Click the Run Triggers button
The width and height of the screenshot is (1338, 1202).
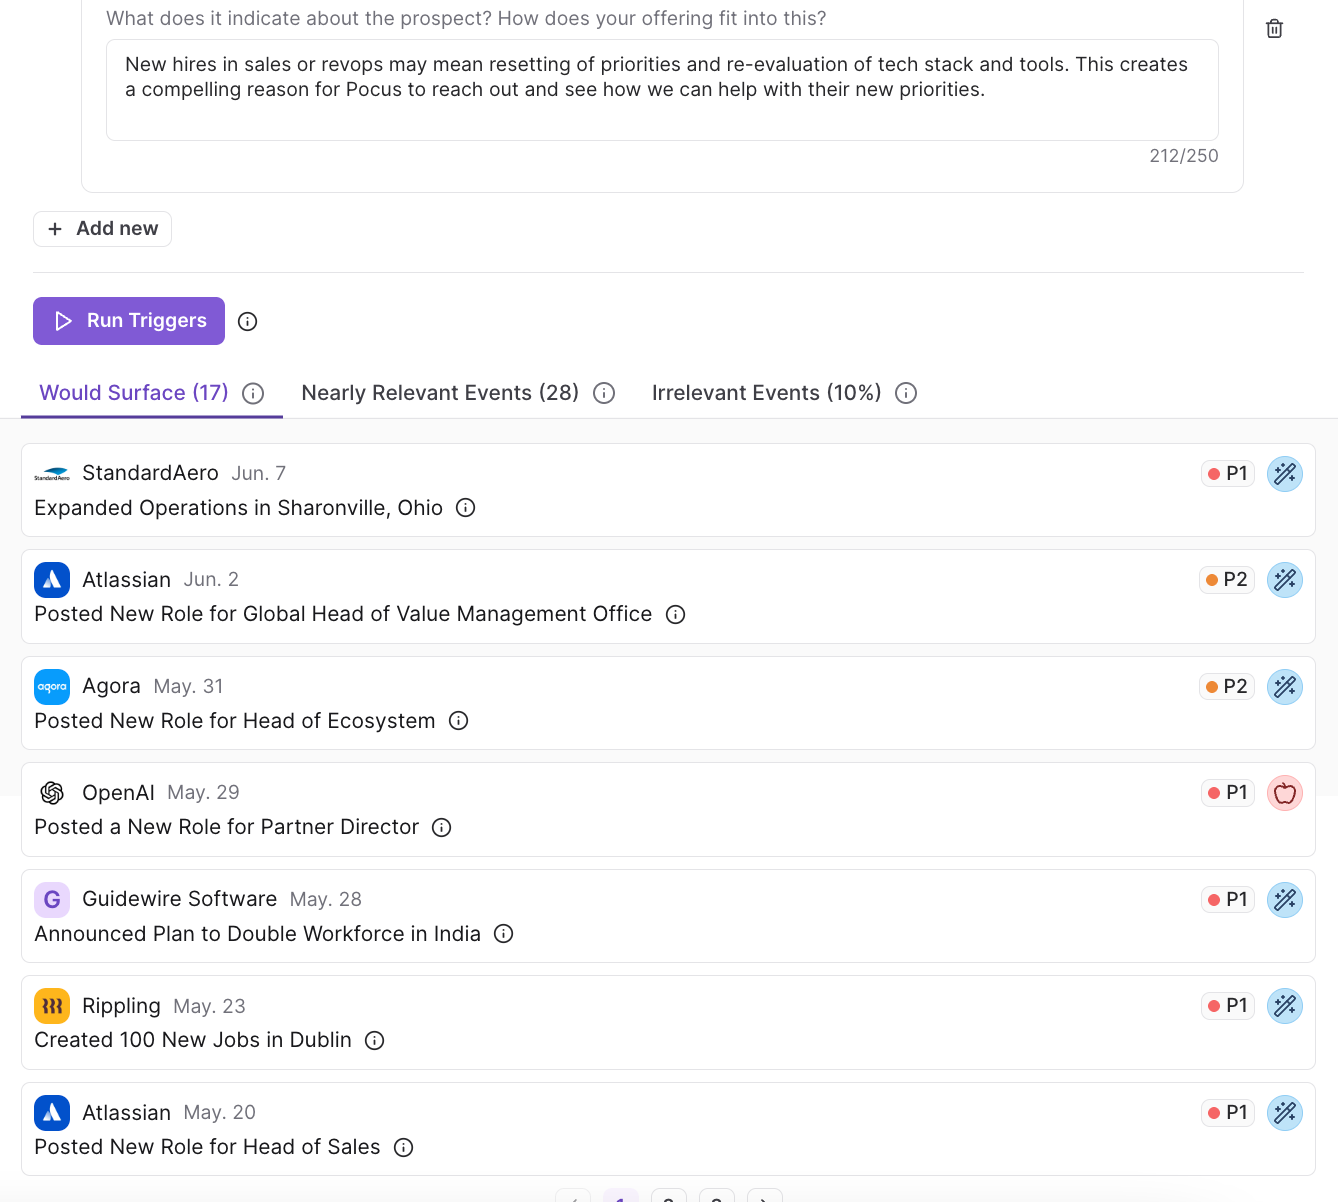tap(129, 321)
